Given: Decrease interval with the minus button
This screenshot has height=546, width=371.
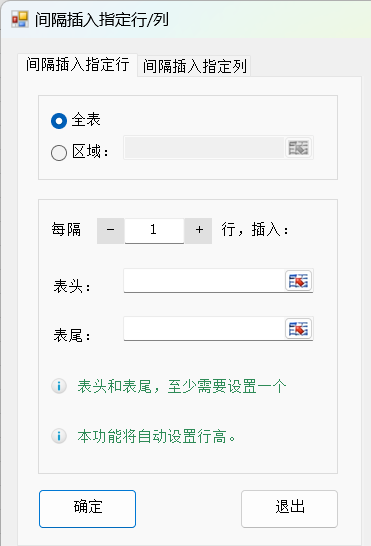Looking at the screenshot, I should pyautogui.click(x=110, y=231).
